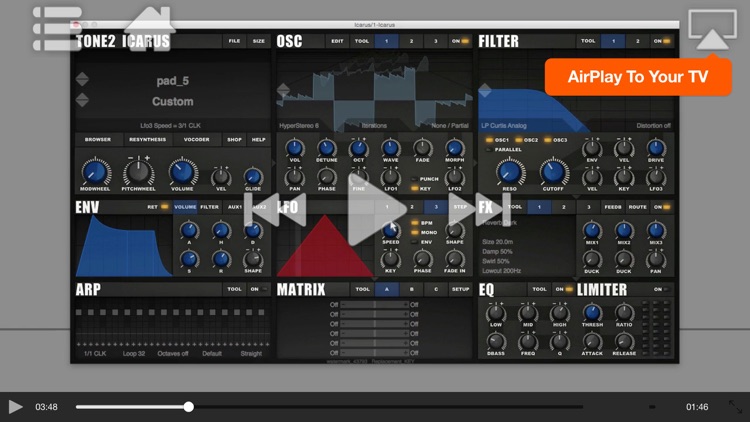Open the FX FEEDB menu
The width and height of the screenshot is (750, 422).
(x=613, y=207)
